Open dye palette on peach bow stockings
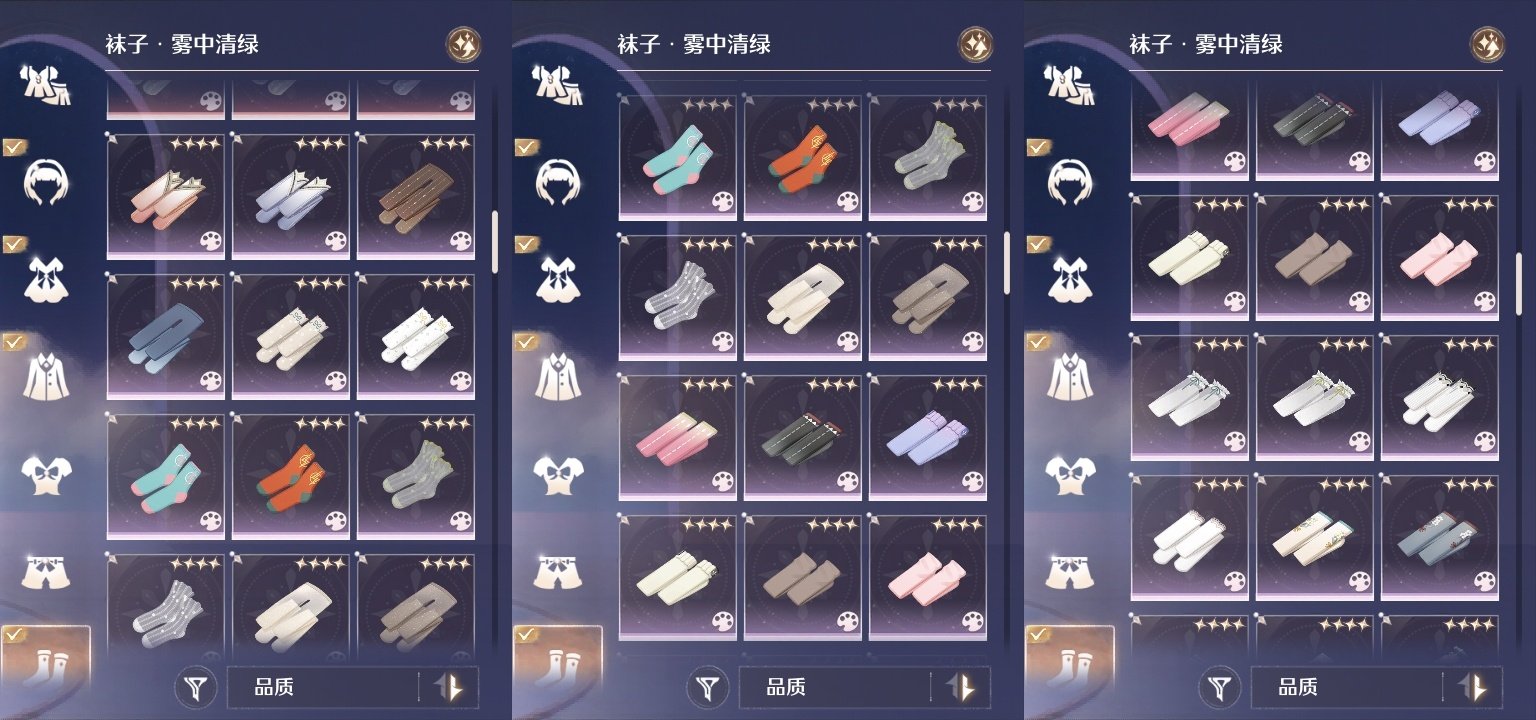1536x720 pixels. (211, 241)
